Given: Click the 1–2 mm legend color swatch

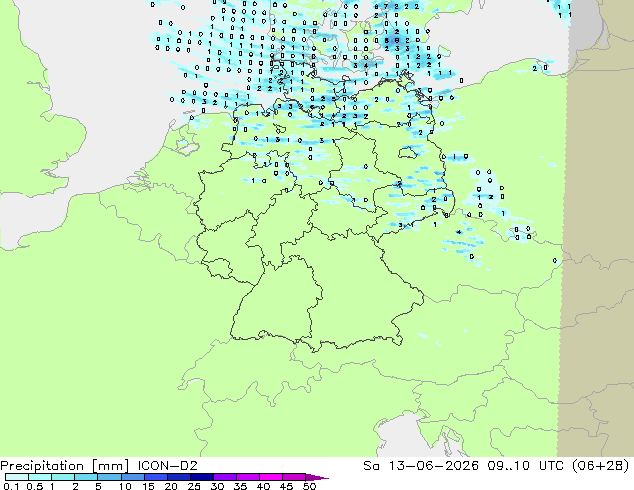Looking at the screenshot, I should tap(63, 477).
